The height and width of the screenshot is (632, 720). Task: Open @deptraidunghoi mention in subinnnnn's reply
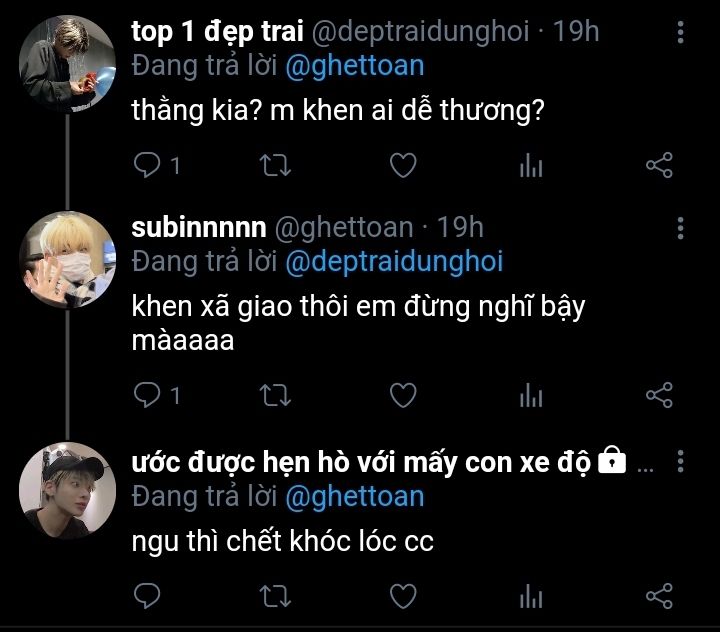(x=394, y=262)
